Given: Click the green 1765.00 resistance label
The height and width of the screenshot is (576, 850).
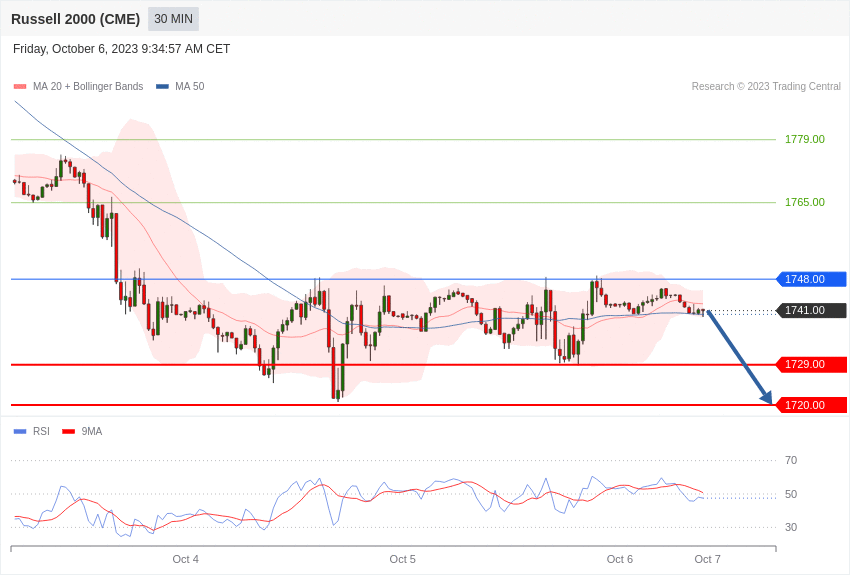Looking at the screenshot, I should 805,202.
